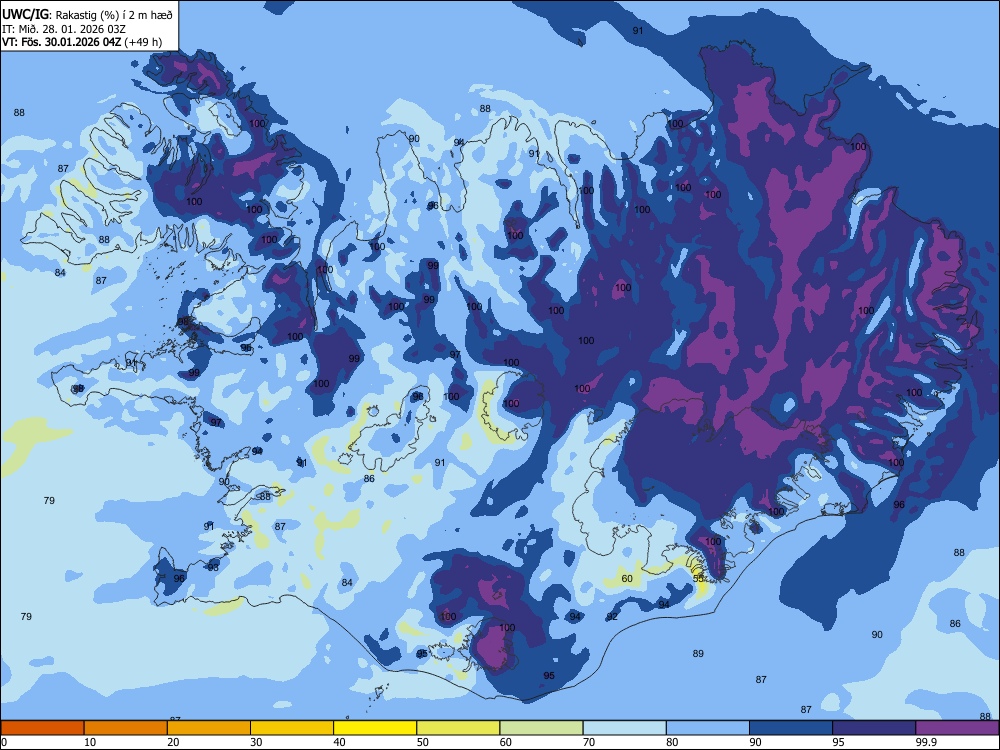Screen dimensions: 1000x750
Task: Click the legend label '0'
Action: coord(4,742)
